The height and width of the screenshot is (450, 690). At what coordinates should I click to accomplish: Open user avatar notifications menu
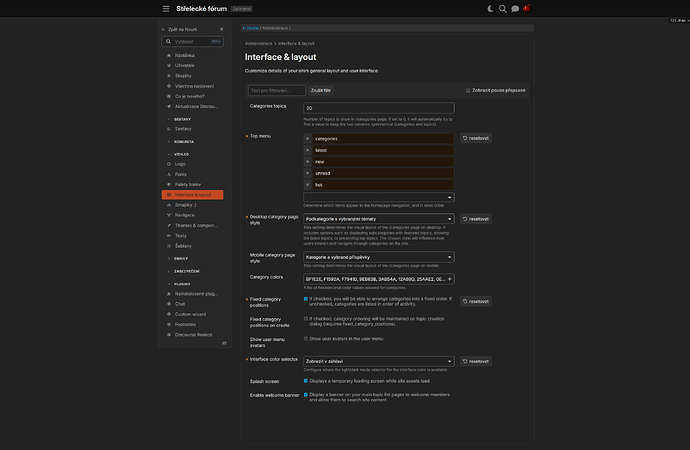(x=527, y=8)
